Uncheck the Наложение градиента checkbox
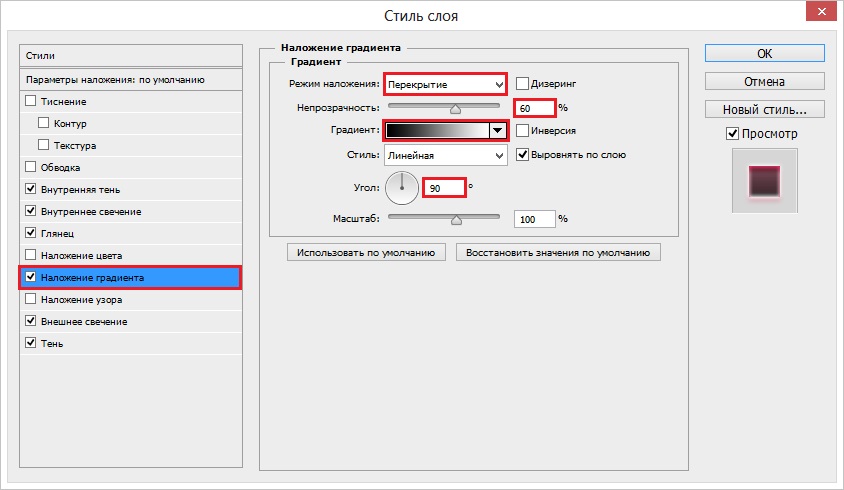844x490 pixels. point(31,277)
